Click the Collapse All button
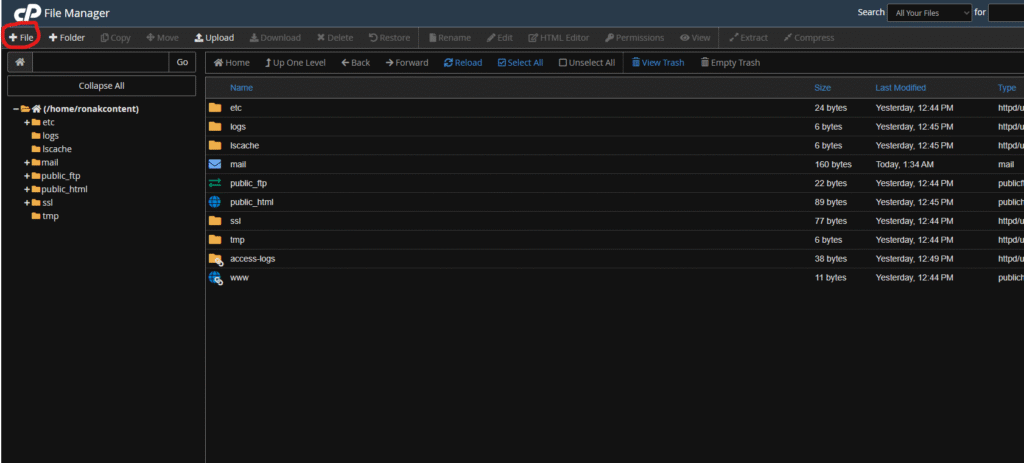This screenshot has width=1024, height=463. coord(101,86)
